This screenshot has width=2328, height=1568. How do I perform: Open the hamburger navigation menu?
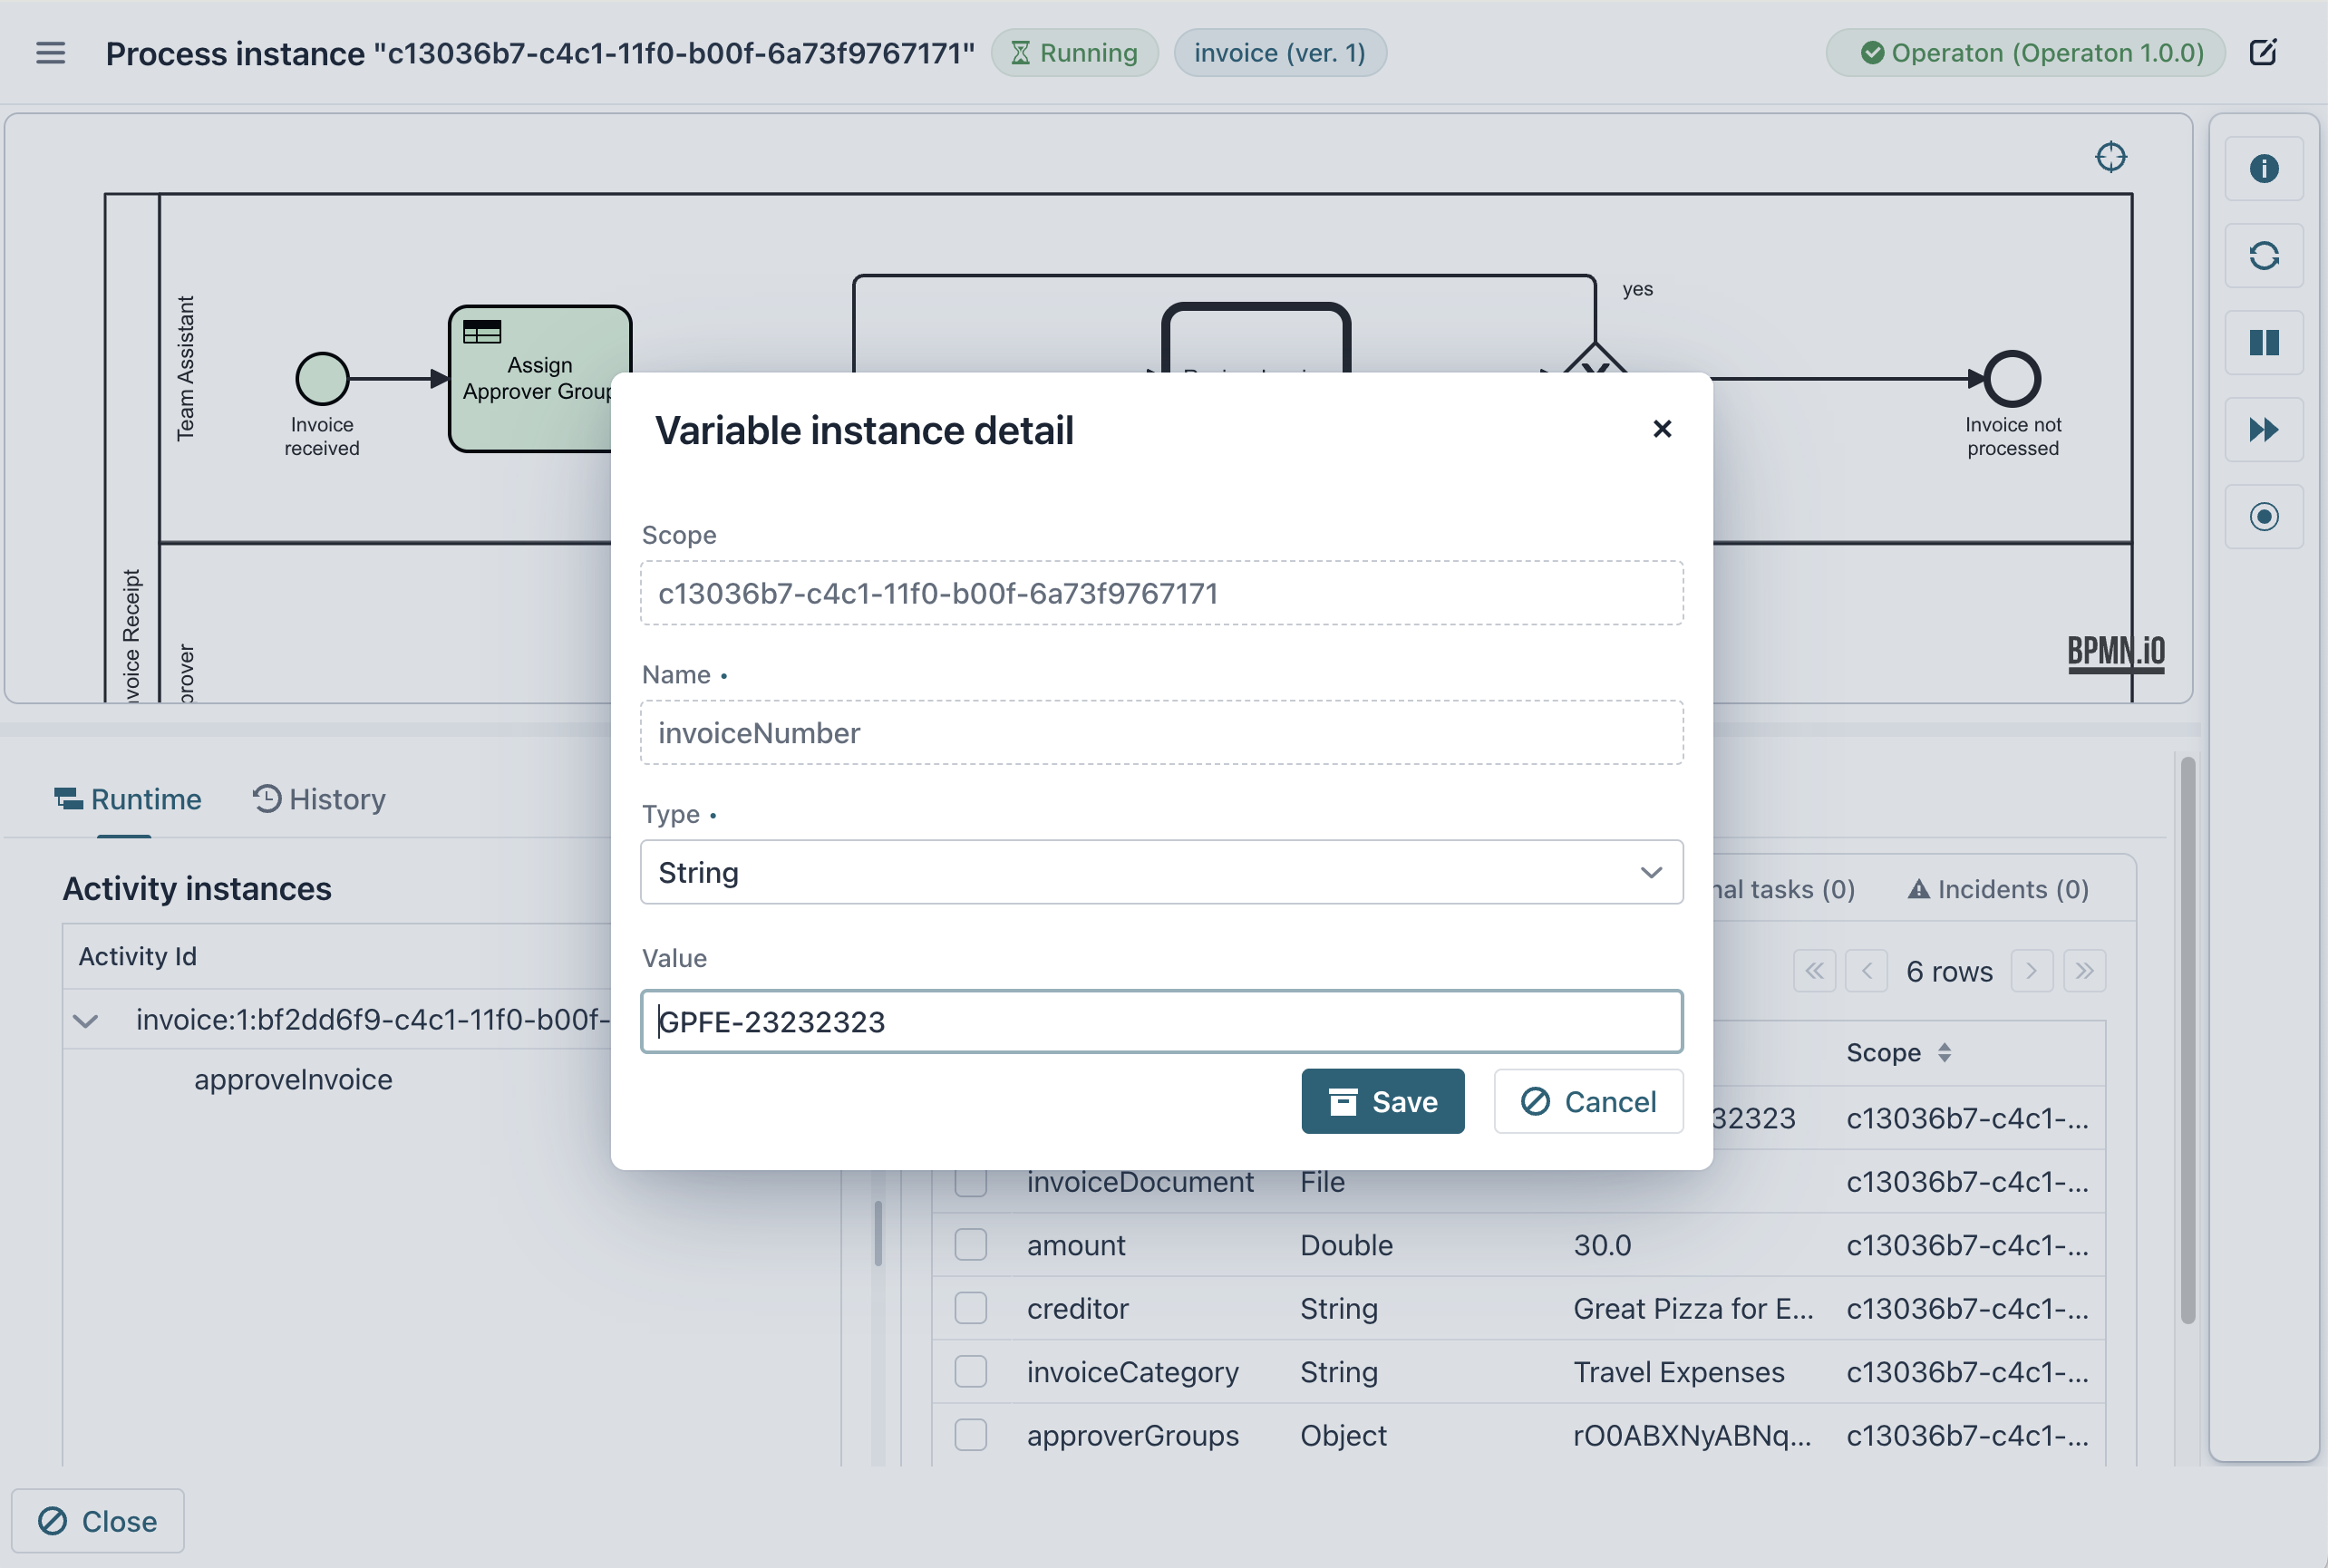50,53
